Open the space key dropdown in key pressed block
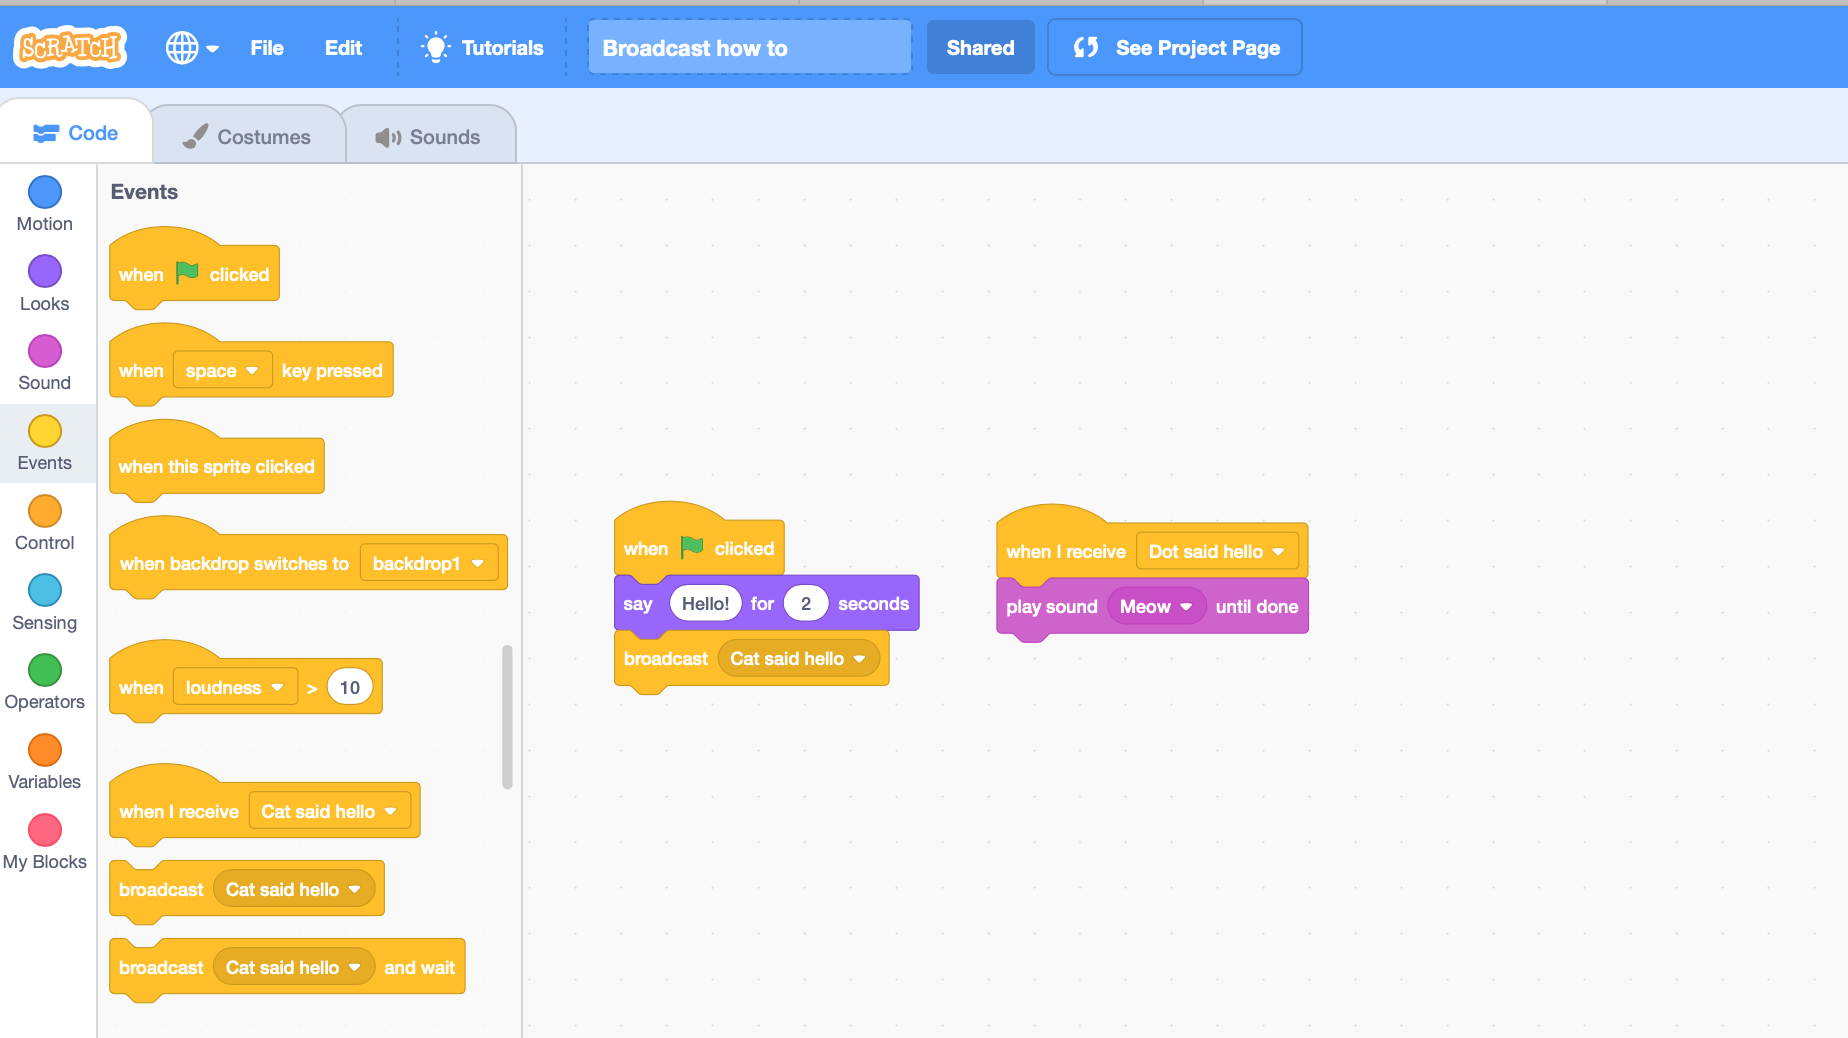 pyautogui.click(x=222, y=370)
